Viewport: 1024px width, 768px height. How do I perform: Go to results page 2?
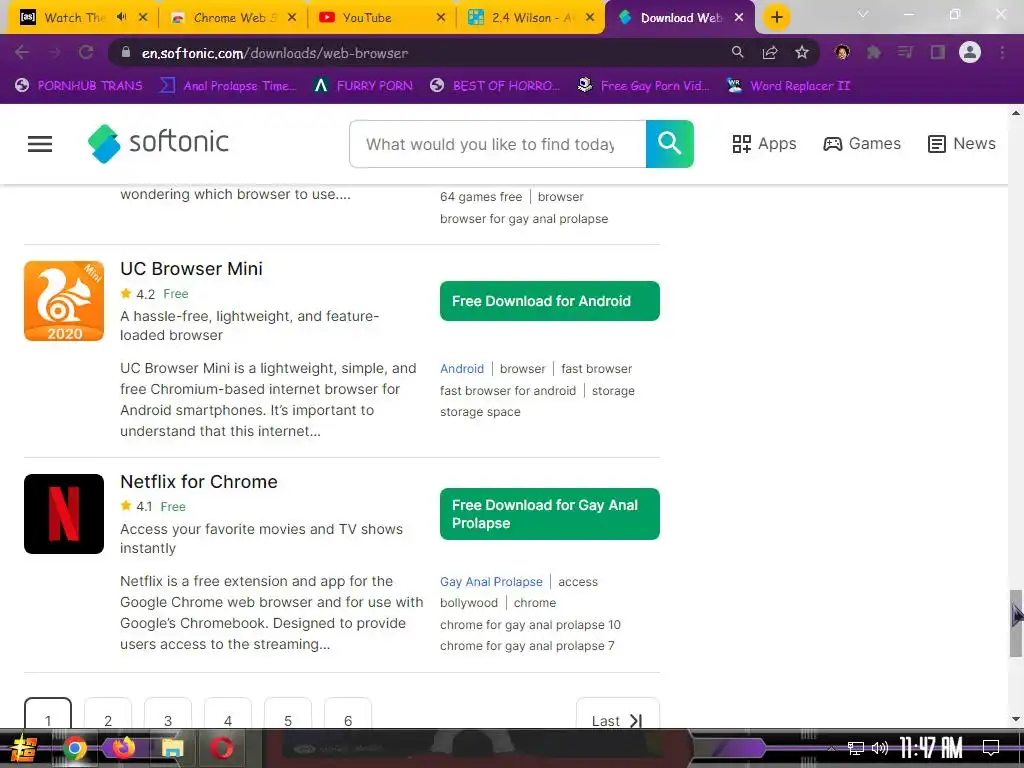tap(108, 714)
